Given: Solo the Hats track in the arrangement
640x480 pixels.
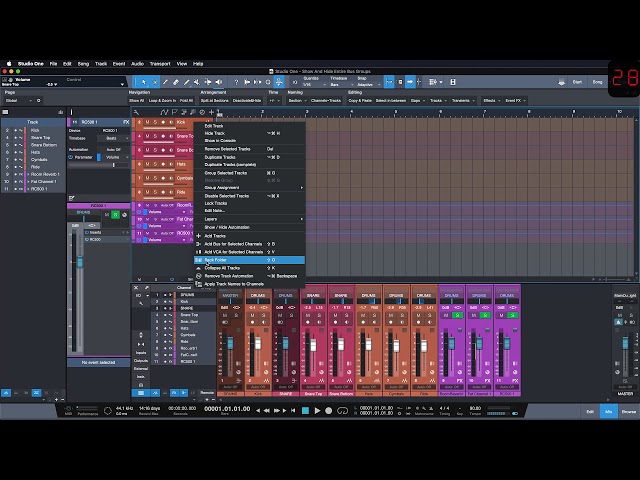Looking at the screenshot, I should [155, 164].
